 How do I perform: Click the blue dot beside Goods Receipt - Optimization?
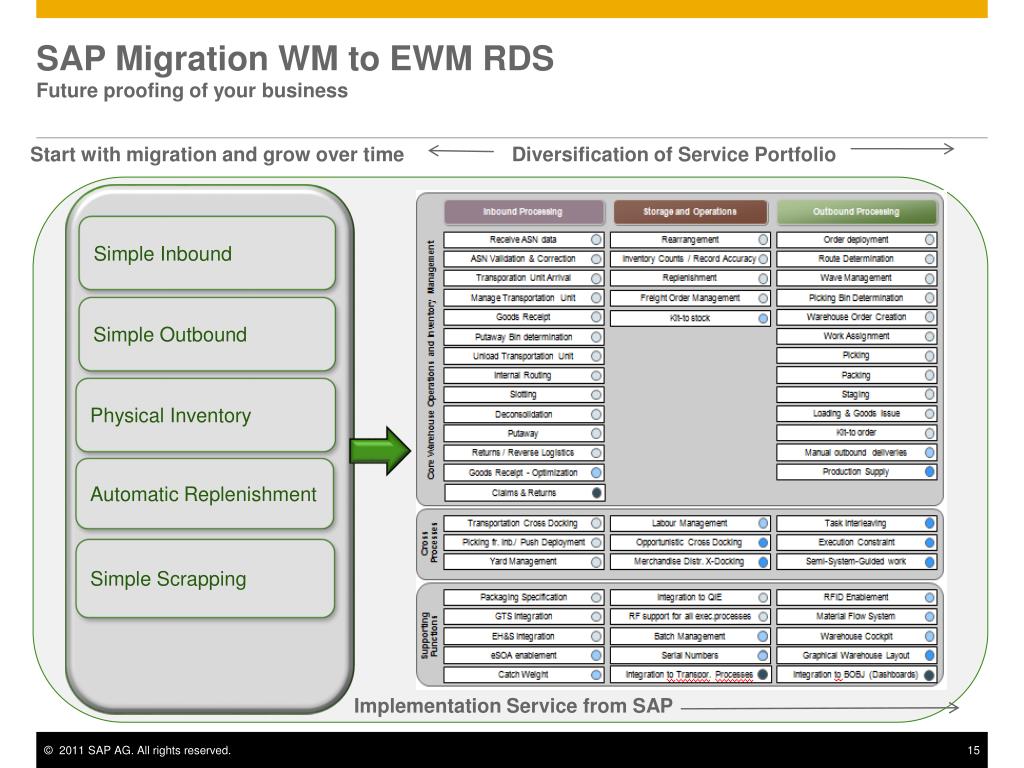point(596,472)
